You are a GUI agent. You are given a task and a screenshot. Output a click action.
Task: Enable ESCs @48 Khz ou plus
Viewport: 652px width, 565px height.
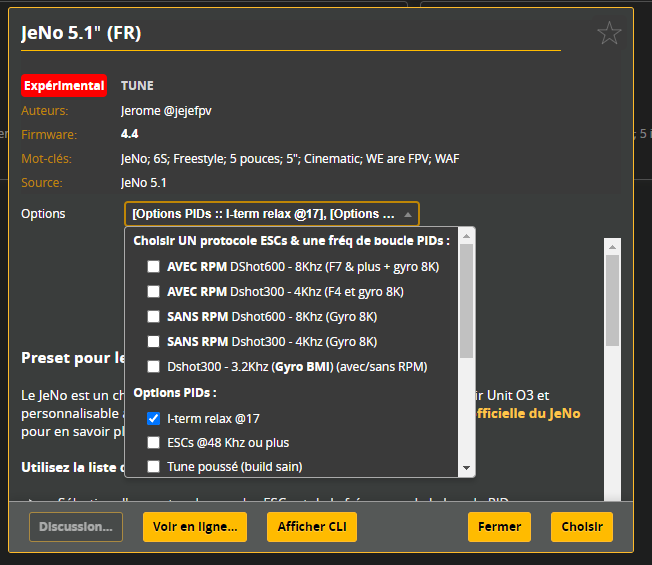point(153,442)
